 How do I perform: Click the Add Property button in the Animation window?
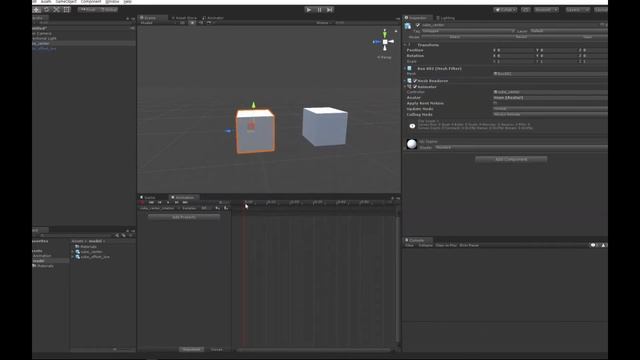184,217
